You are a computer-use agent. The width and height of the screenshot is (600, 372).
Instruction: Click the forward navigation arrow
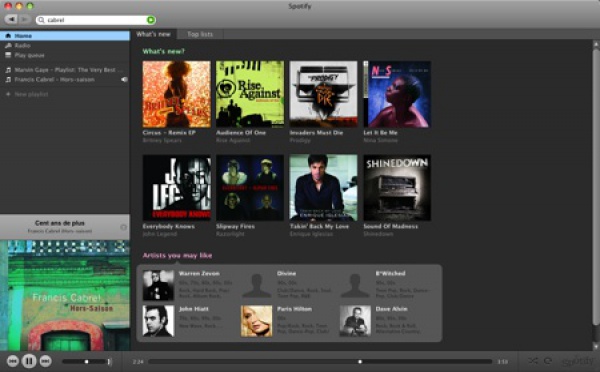pyautogui.click(x=24, y=19)
